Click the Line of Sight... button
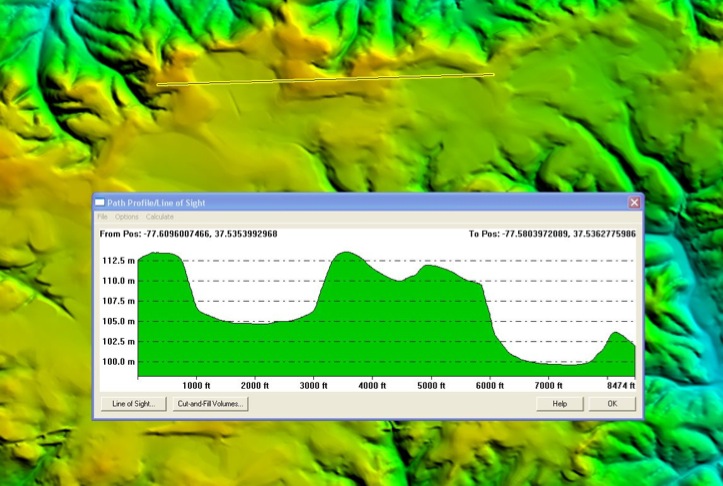This screenshot has width=723, height=486. (133, 404)
